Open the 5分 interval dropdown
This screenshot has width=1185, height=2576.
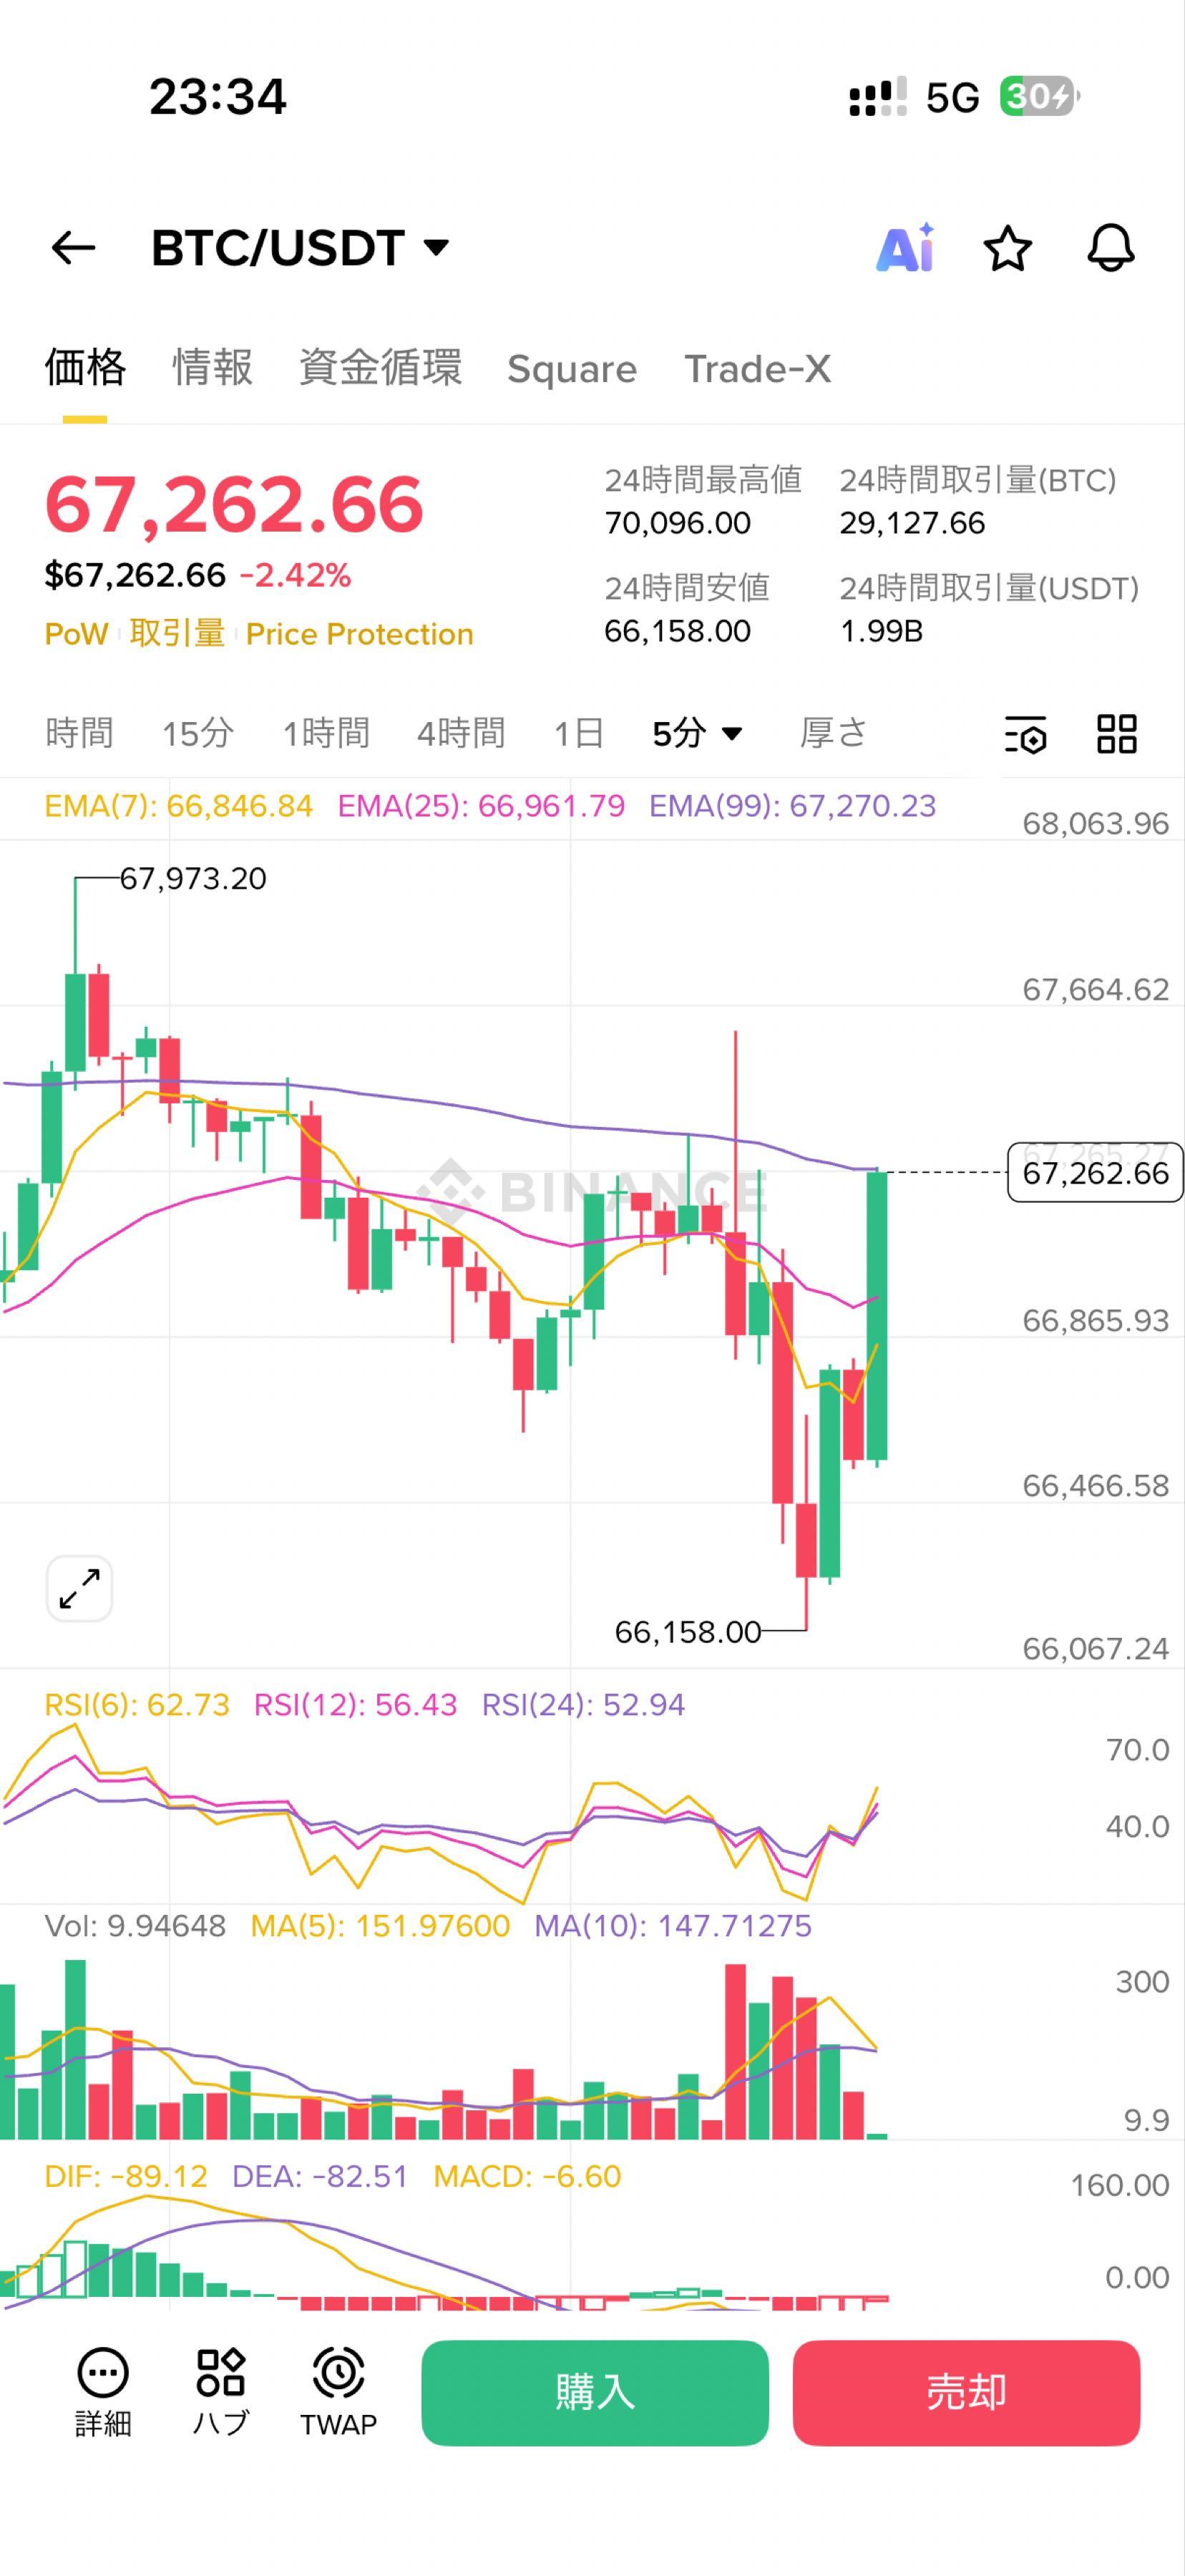point(697,733)
